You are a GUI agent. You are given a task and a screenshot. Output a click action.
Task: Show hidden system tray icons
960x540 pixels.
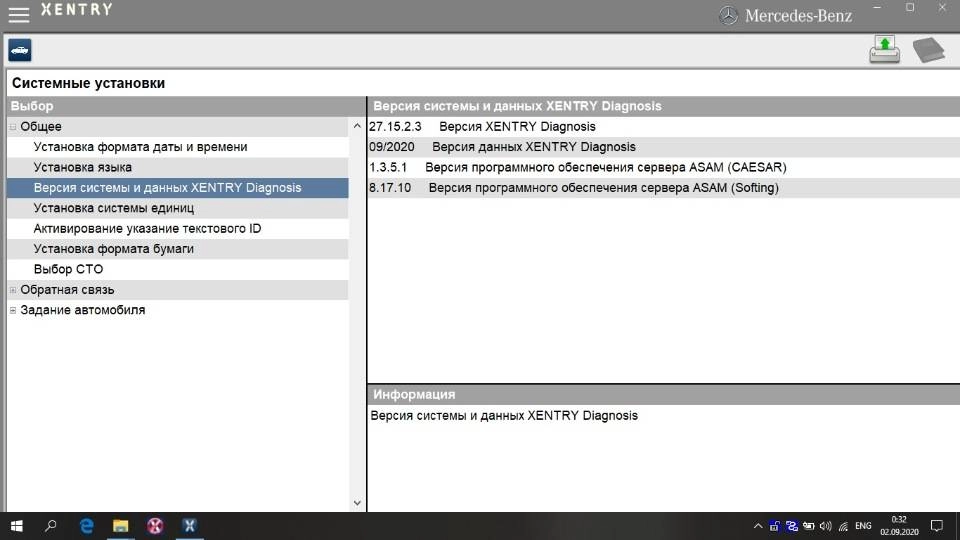point(757,526)
